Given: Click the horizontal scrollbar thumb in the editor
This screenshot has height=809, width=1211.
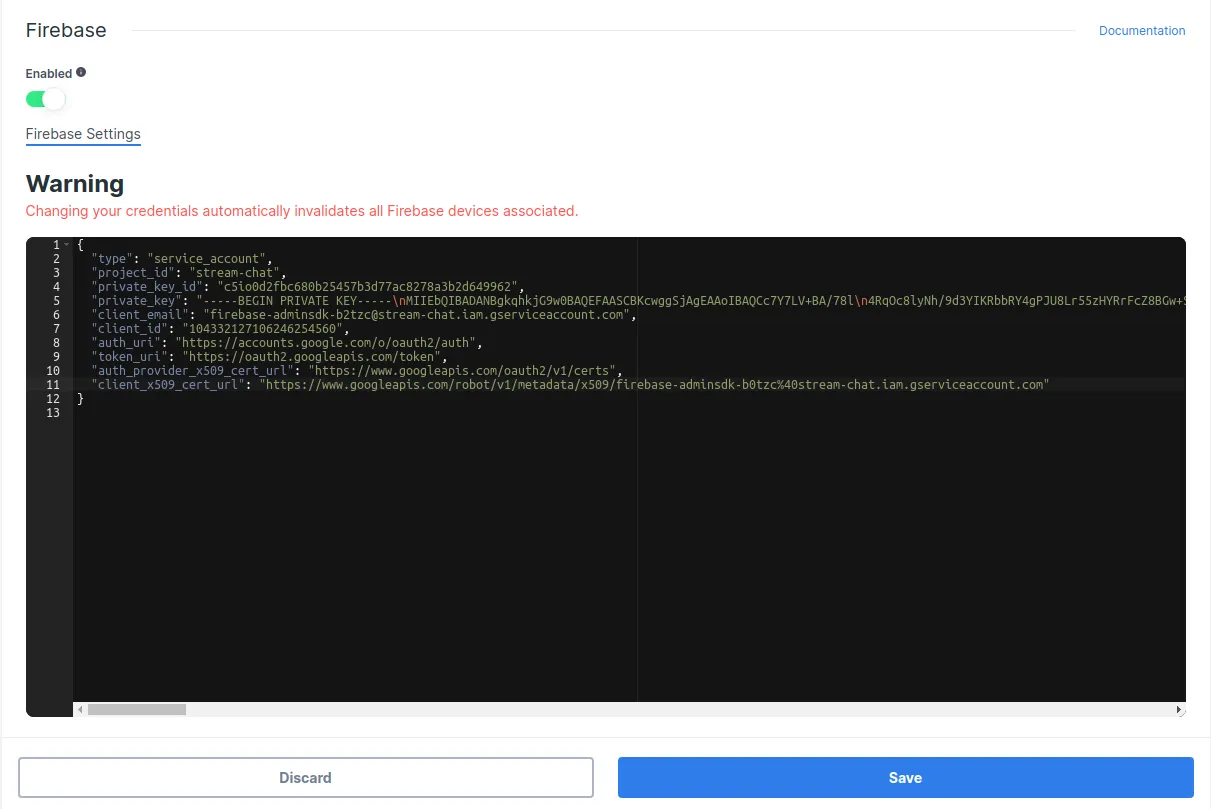Looking at the screenshot, I should point(135,709).
